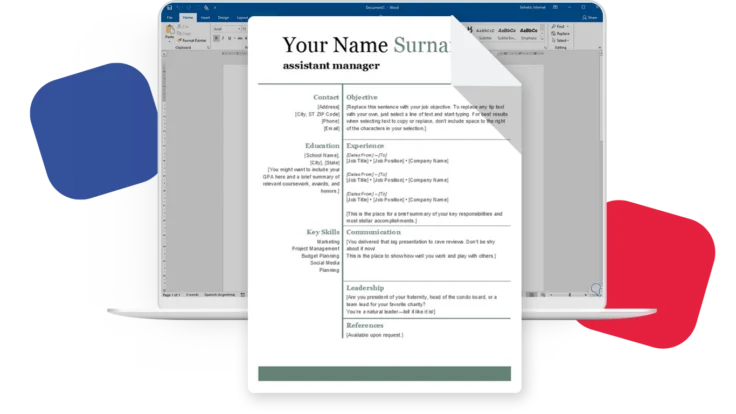This screenshot has width=736, height=414.
Task: Click the Cut scissors command
Action: tap(183, 27)
